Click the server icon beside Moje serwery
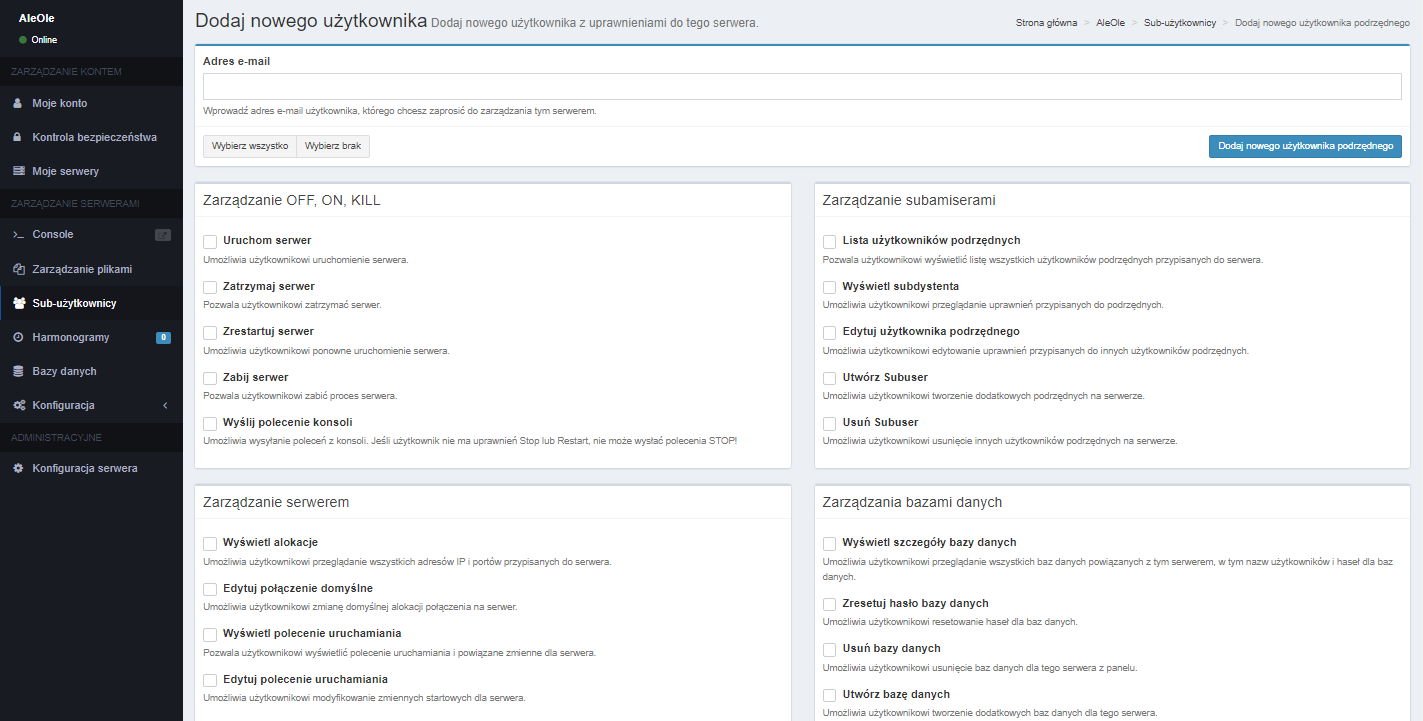 pos(18,171)
